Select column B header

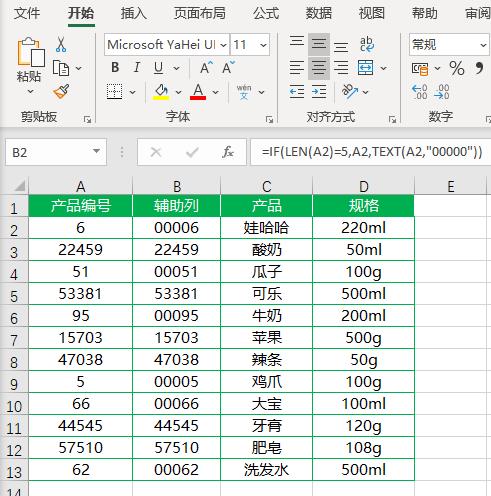coord(177,186)
